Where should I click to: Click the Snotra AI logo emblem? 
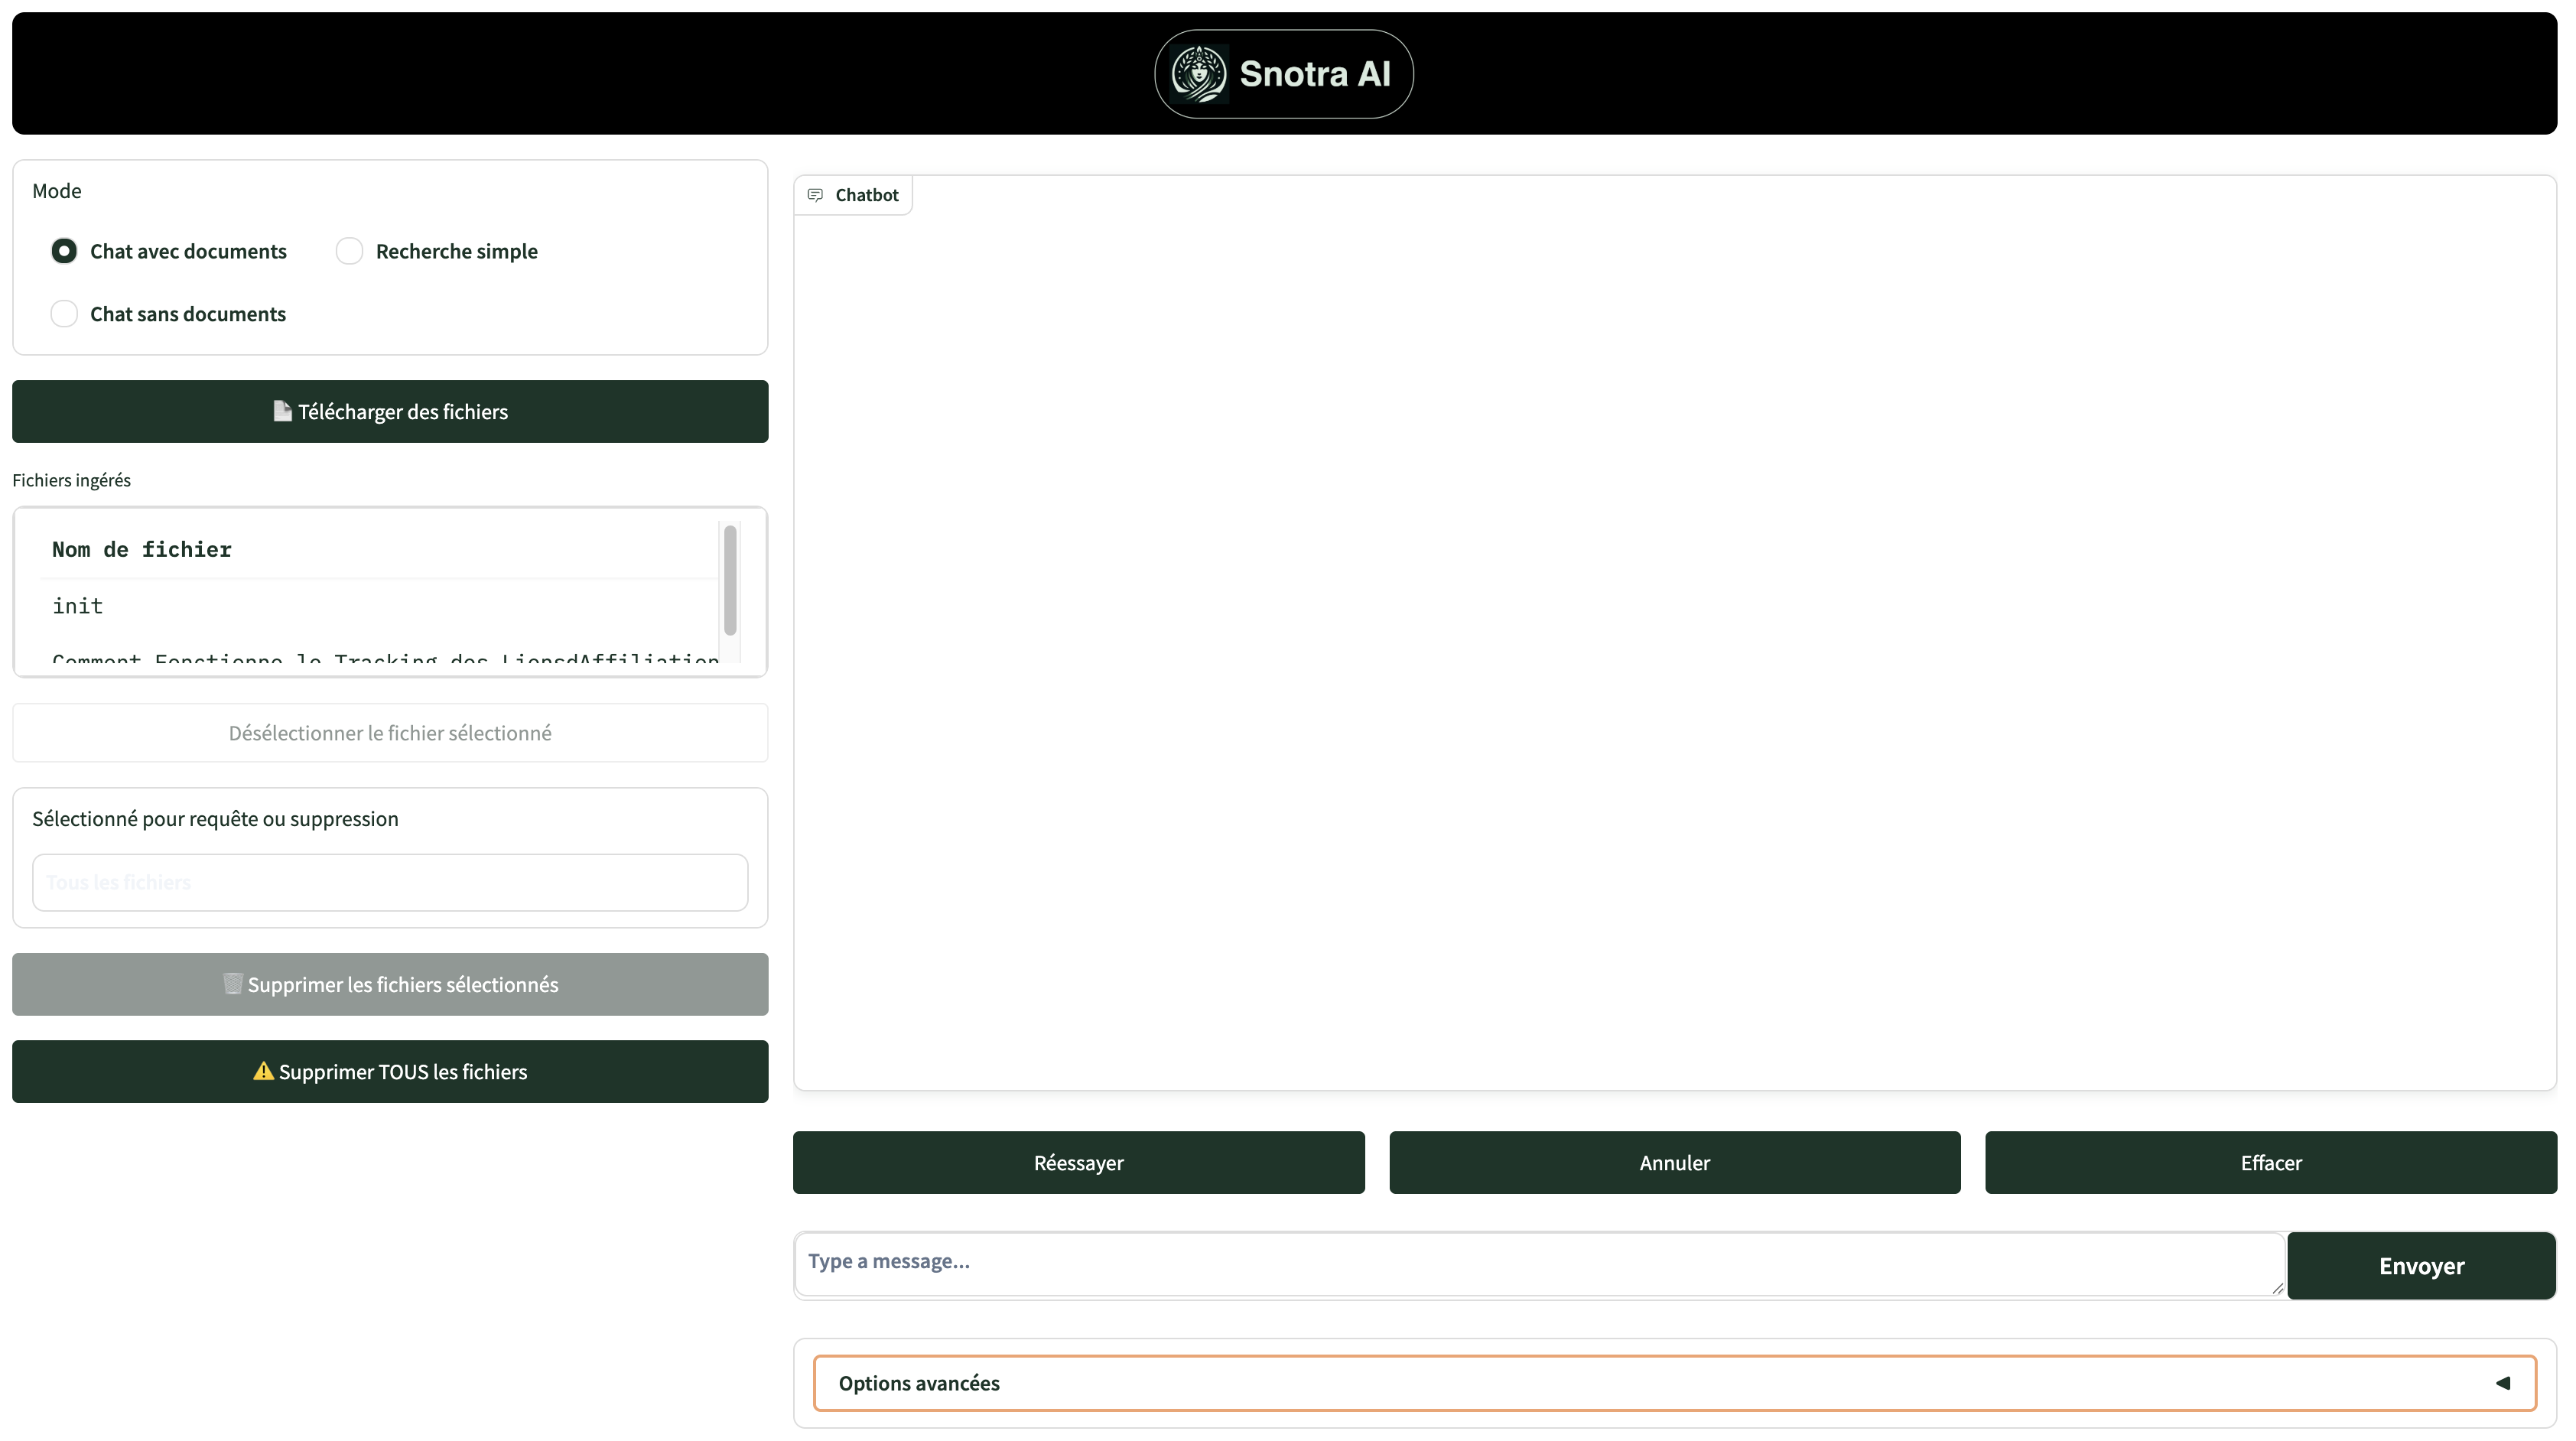tap(1199, 74)
